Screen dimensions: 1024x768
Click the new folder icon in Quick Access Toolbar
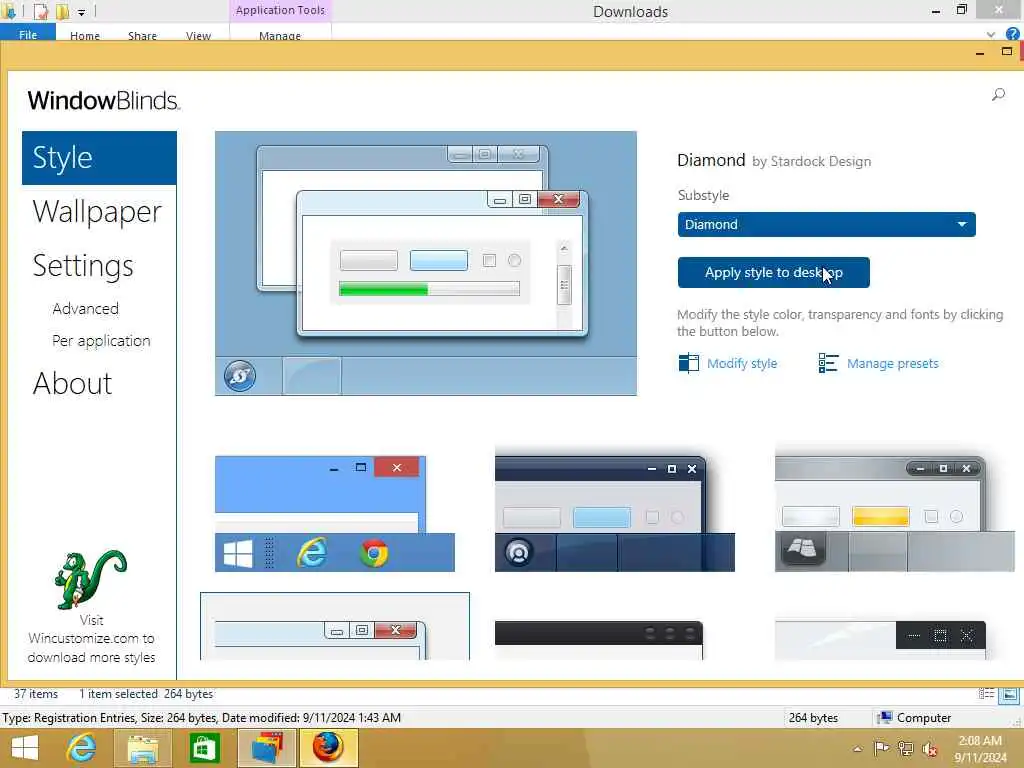[63, 11]
